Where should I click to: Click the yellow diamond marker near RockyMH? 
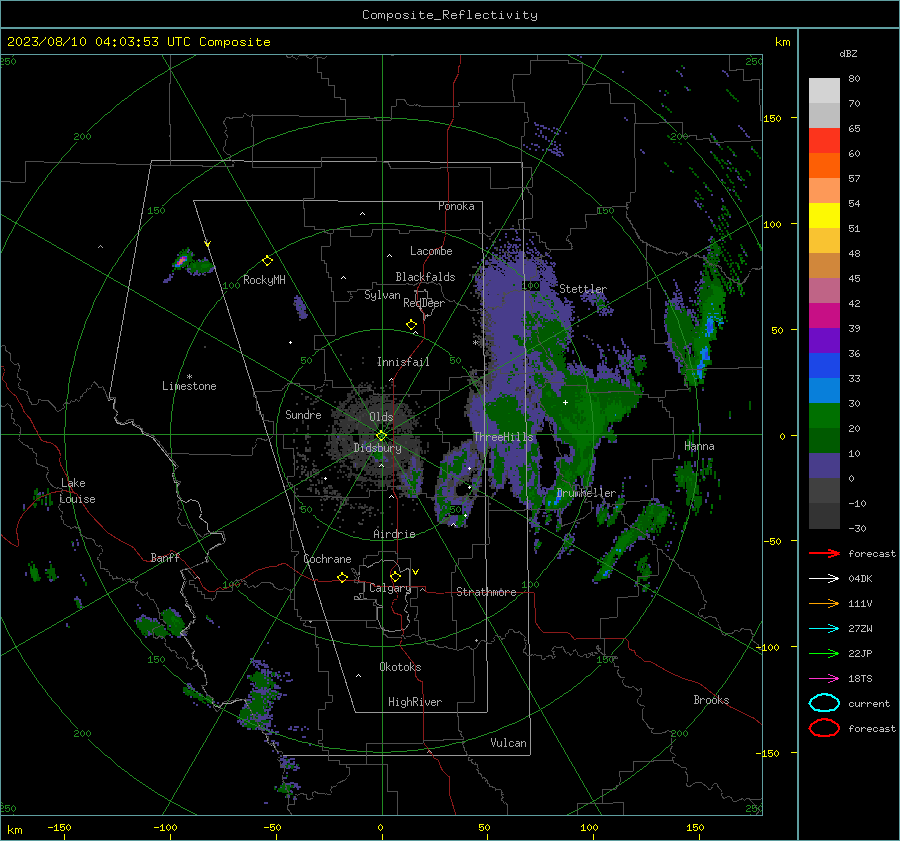[x=267, y=261]
